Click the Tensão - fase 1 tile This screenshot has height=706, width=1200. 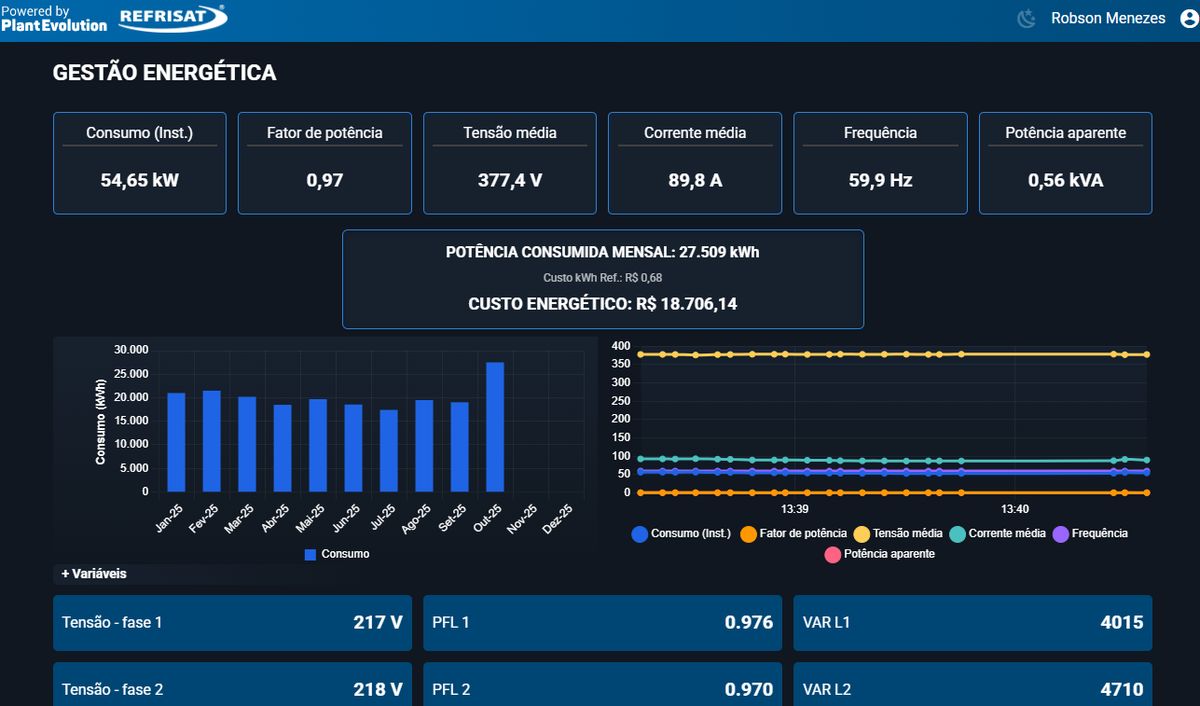(232, 623)
